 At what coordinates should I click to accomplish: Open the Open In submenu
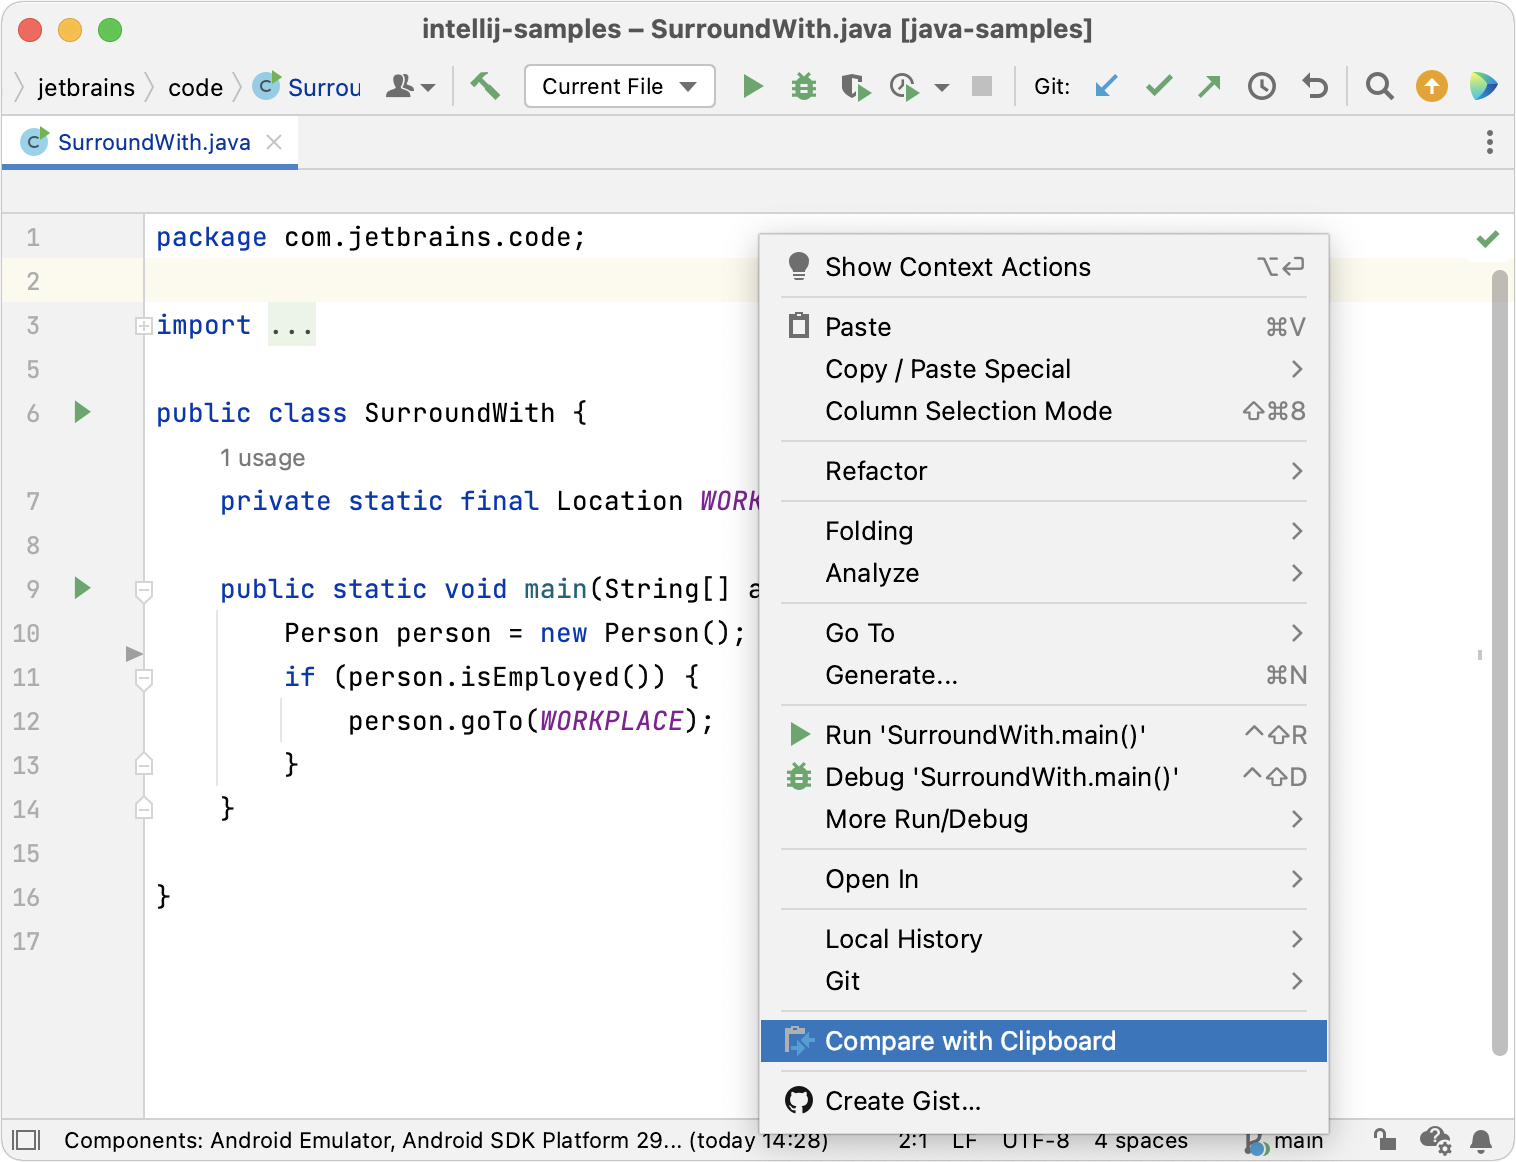[1044, 879]
